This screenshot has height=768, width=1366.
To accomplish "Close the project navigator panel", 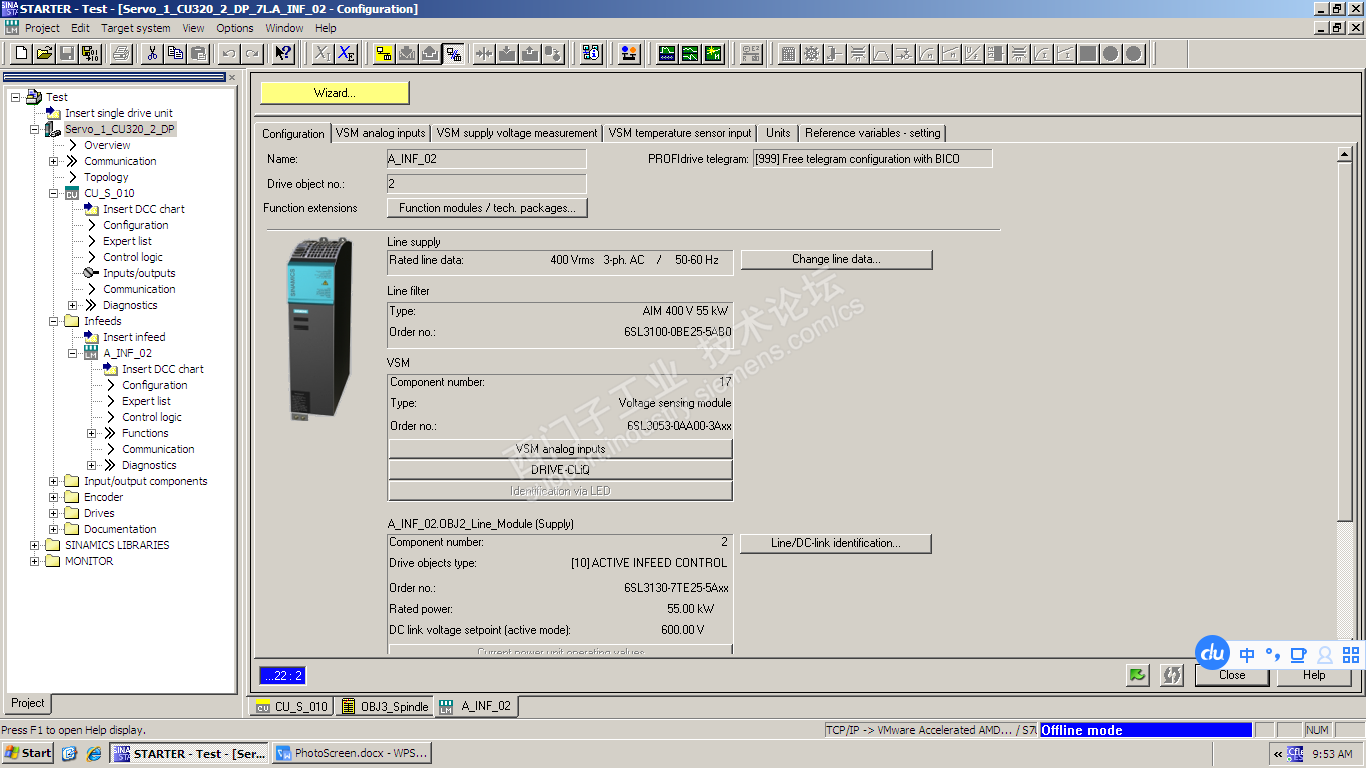I will pos(232,77).
